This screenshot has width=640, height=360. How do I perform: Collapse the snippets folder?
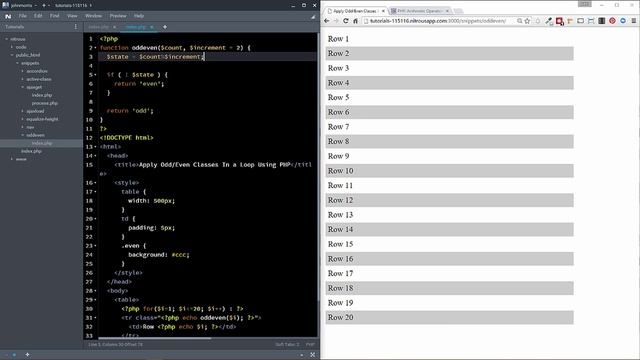point(17,63)
